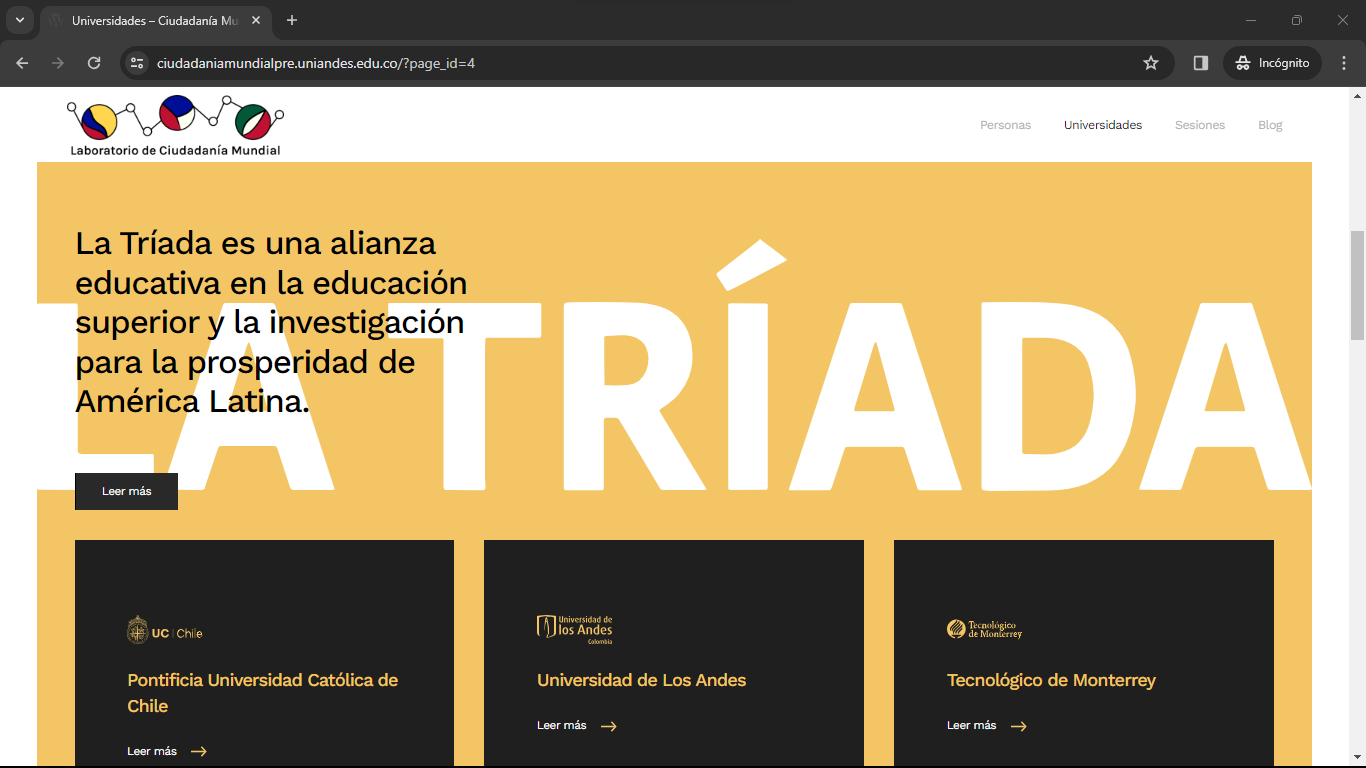Bookmark this page with star icon

1151,63
